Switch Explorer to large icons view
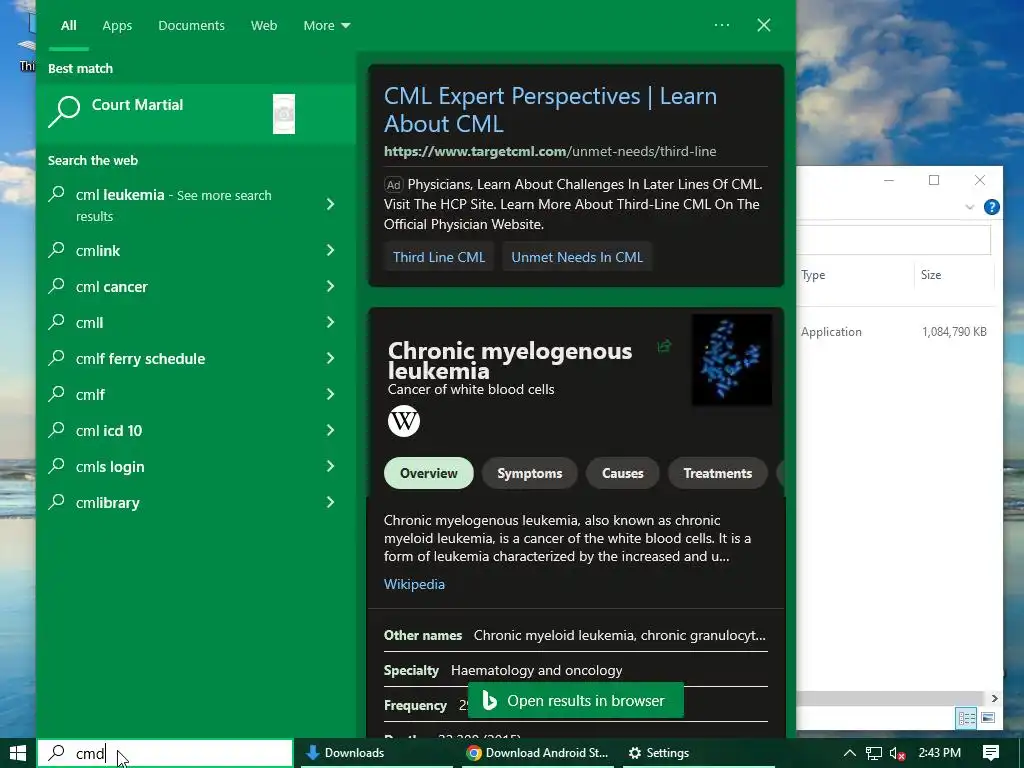The height and width of the screenshot is (768, 1024). point(988,718)
